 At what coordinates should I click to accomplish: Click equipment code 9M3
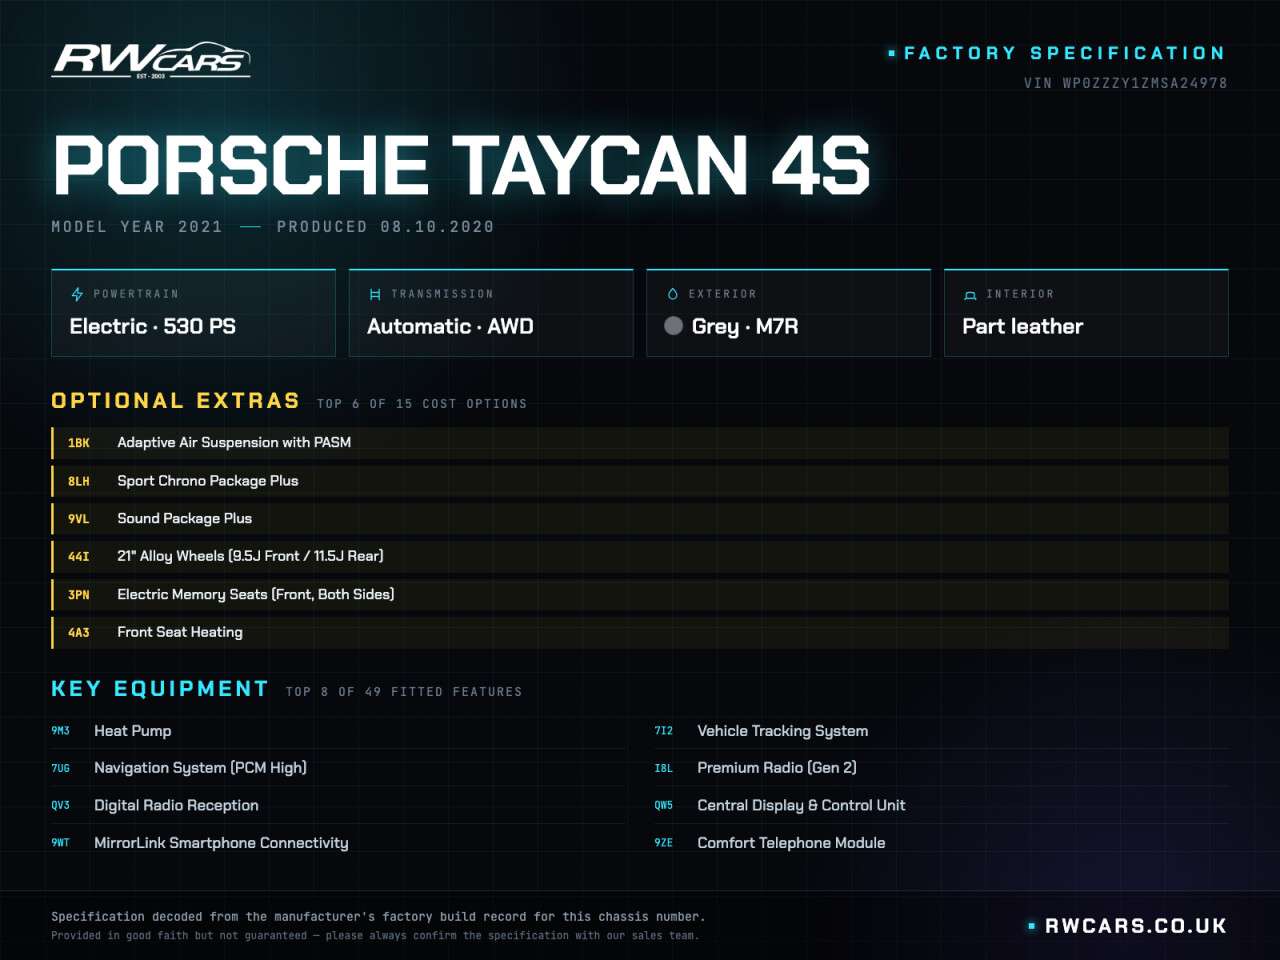pos(61,731)
